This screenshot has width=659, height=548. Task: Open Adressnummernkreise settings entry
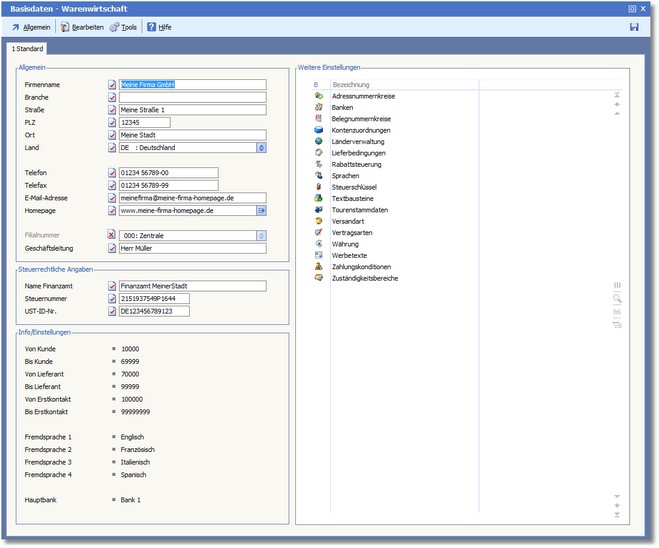click(364, 95)
